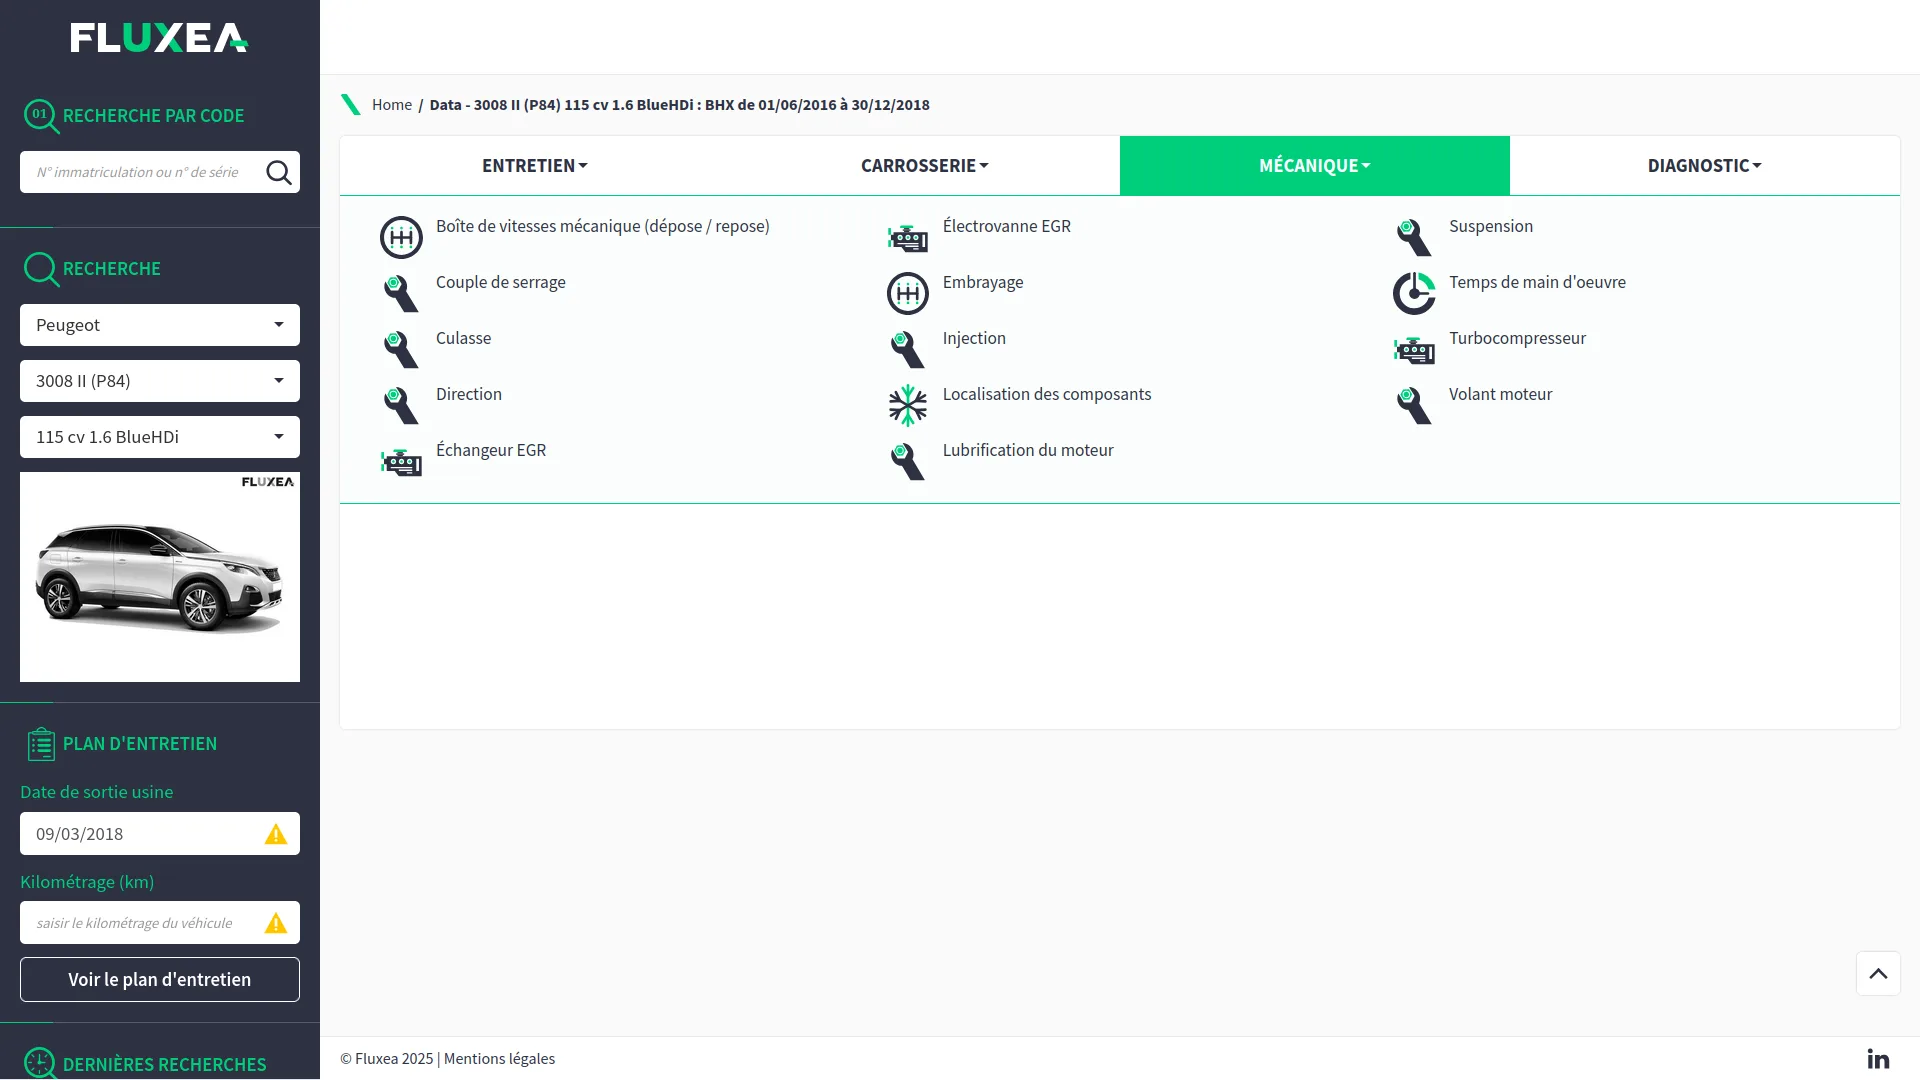1920x1080 pixels.
Task: Click the engine icon beside Échangeur EGR
Action: [x=401, y=462]
